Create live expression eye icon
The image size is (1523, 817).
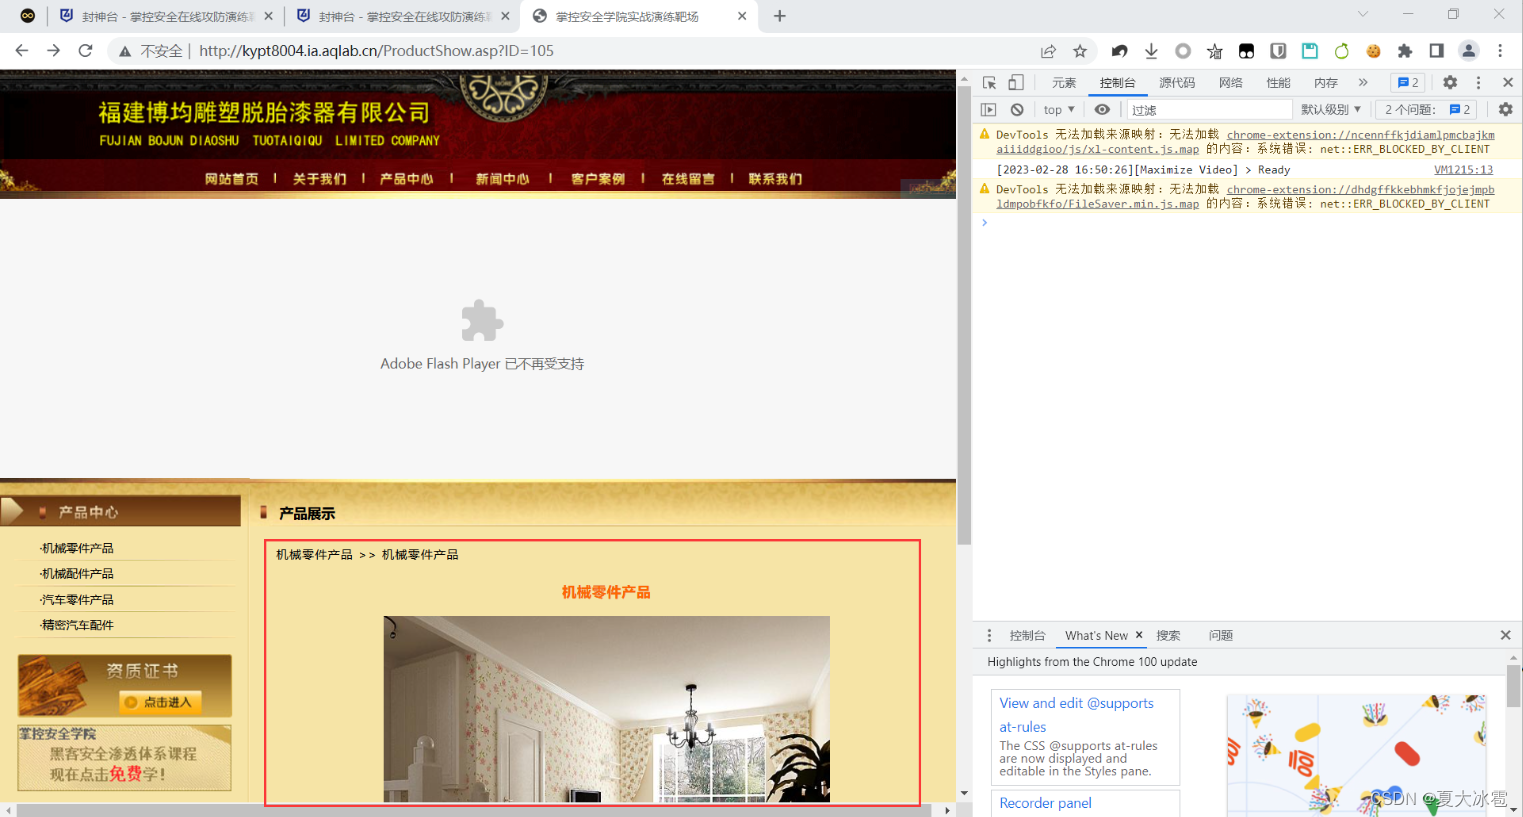(x=1102, y=110)
